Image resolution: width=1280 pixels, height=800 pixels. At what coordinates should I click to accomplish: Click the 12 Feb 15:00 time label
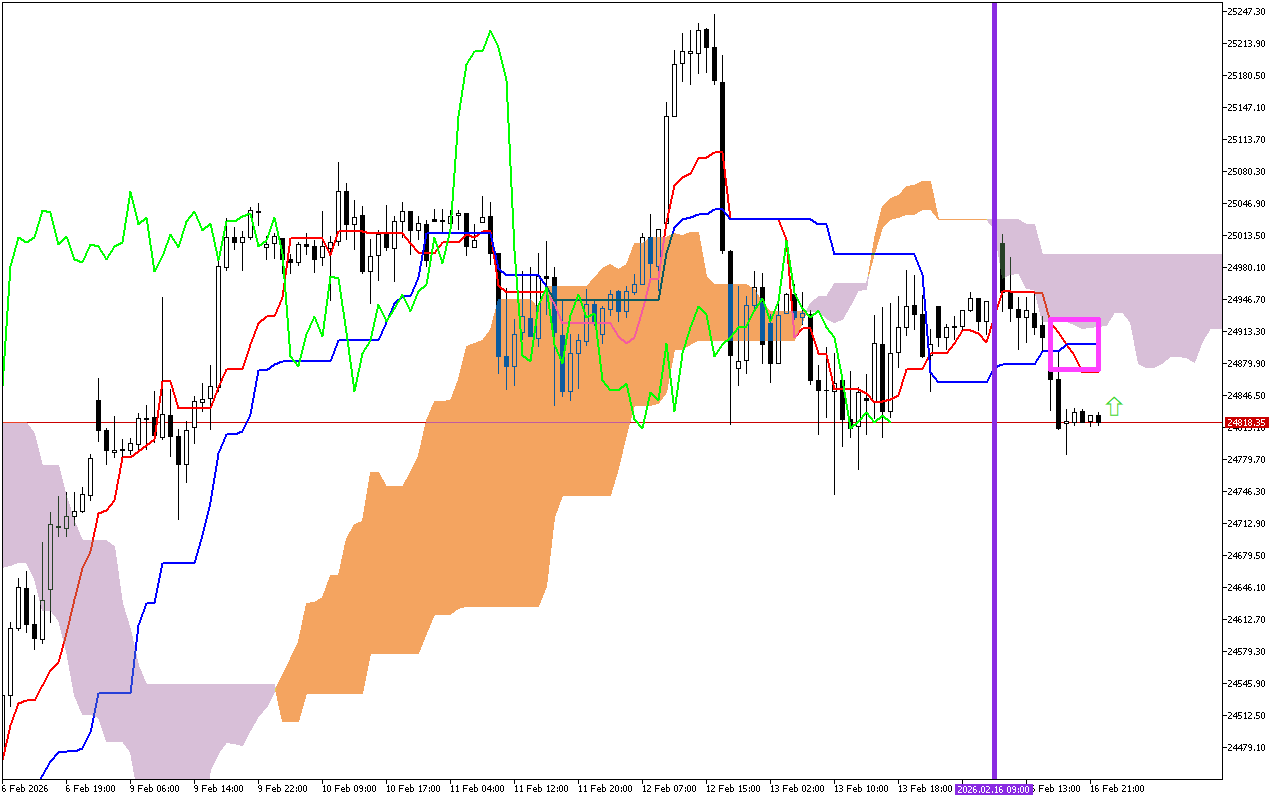736,789
